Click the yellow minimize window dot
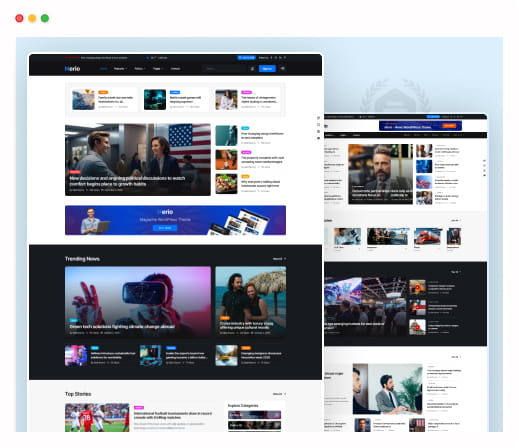Screen dimensions: 519x448 [32, 18]
